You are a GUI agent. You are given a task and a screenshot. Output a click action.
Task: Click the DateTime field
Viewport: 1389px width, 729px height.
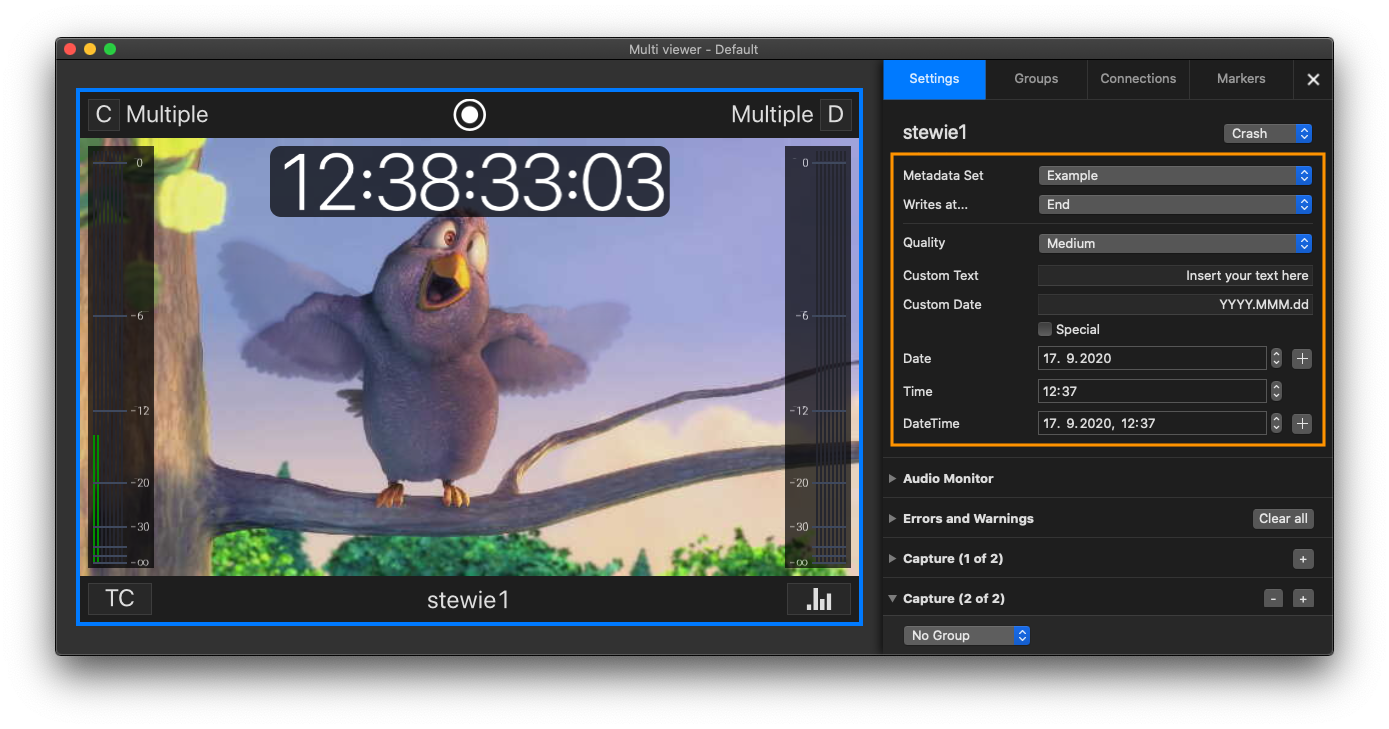[1152, 423]
